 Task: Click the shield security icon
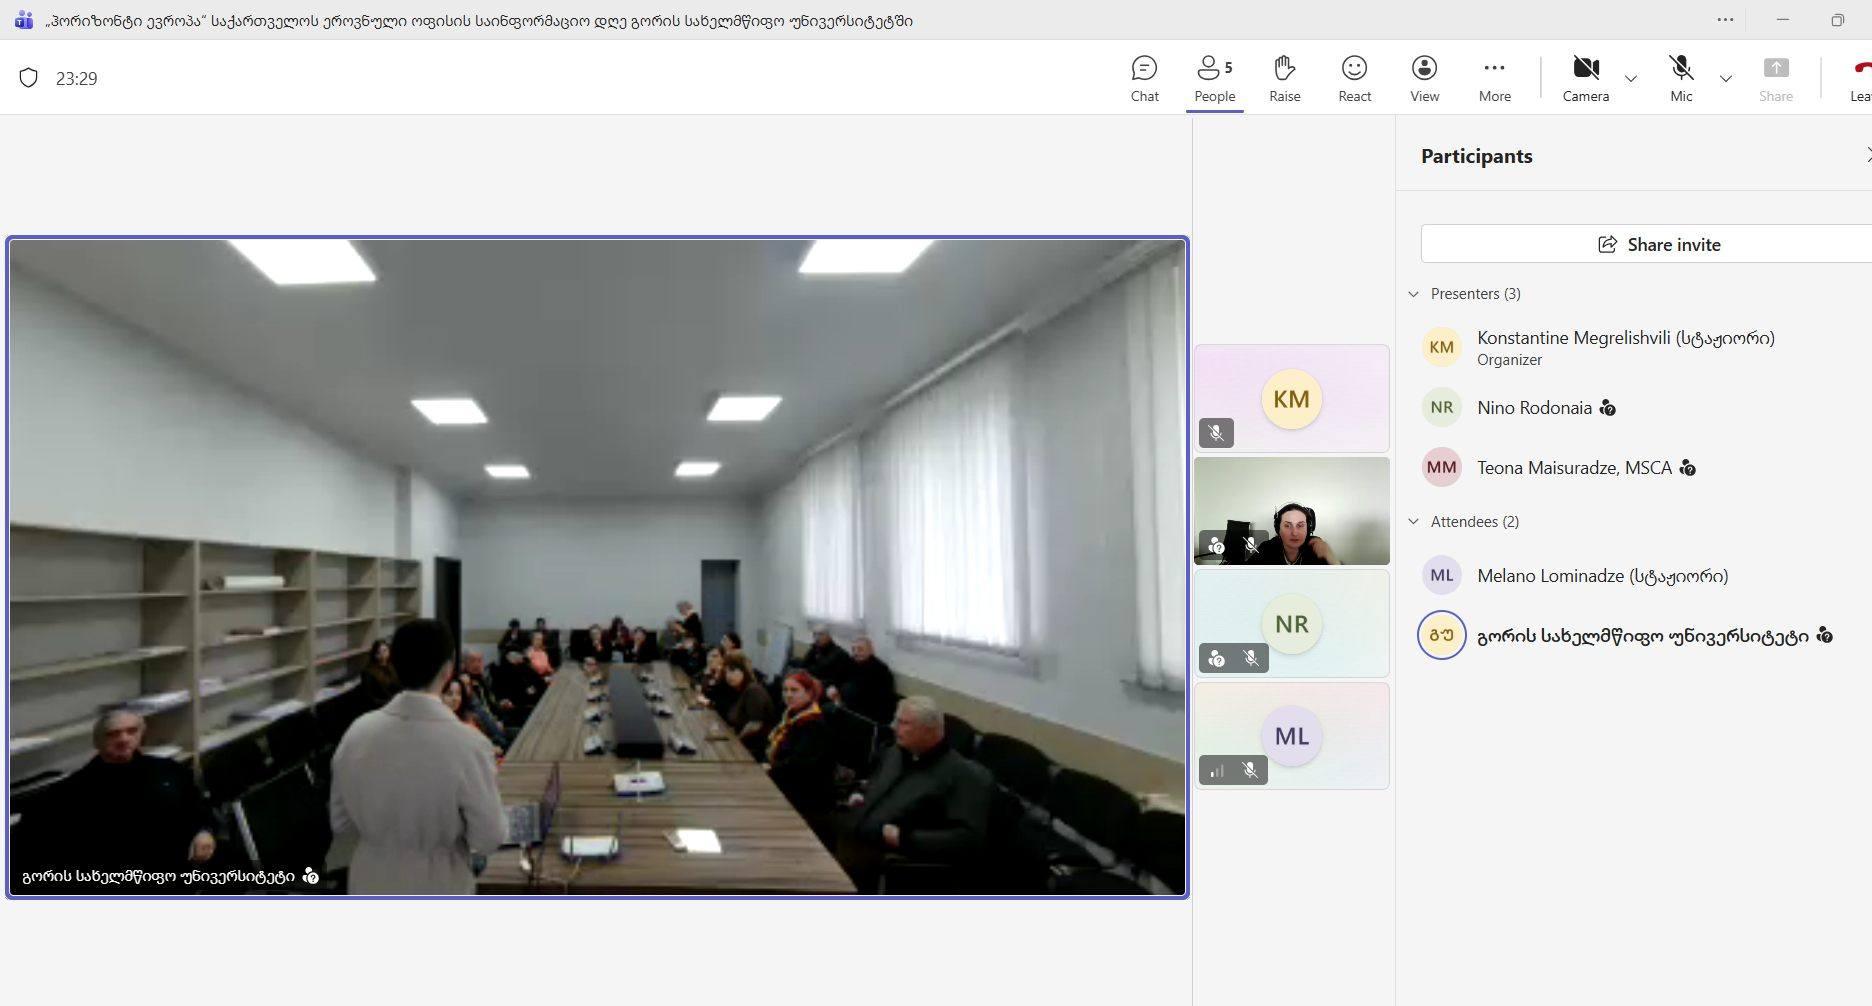pyautogui.click(x=29, y=78)
